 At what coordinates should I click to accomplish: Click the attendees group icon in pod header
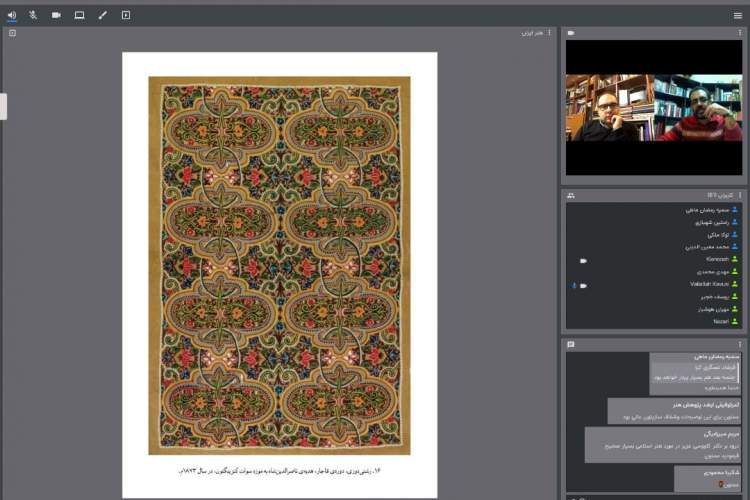pos(571,195)
